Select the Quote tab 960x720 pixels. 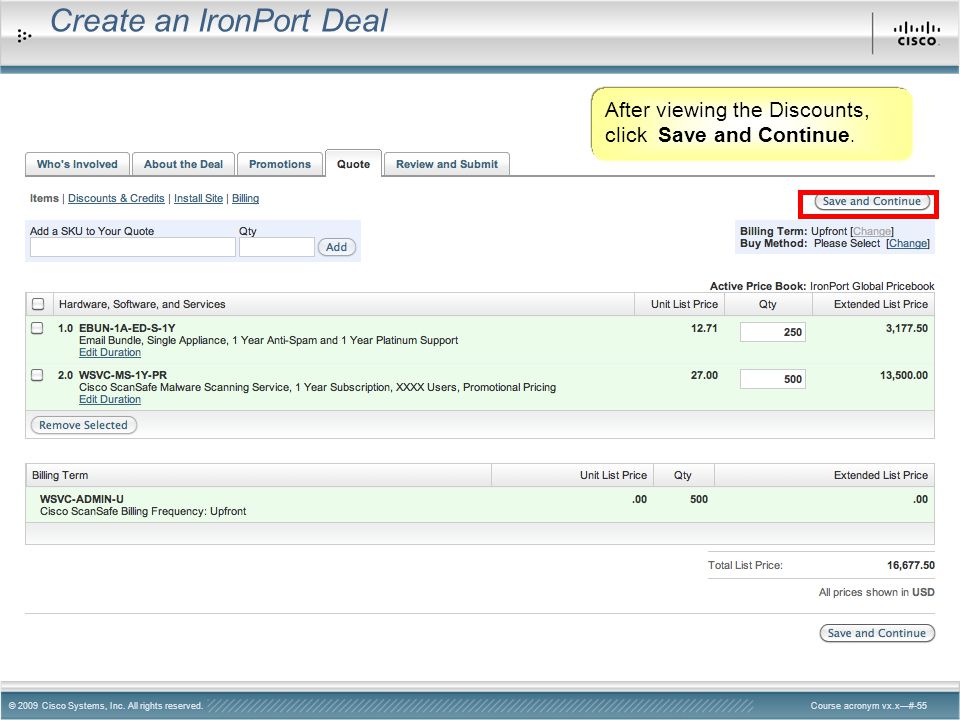click(353, 163)
